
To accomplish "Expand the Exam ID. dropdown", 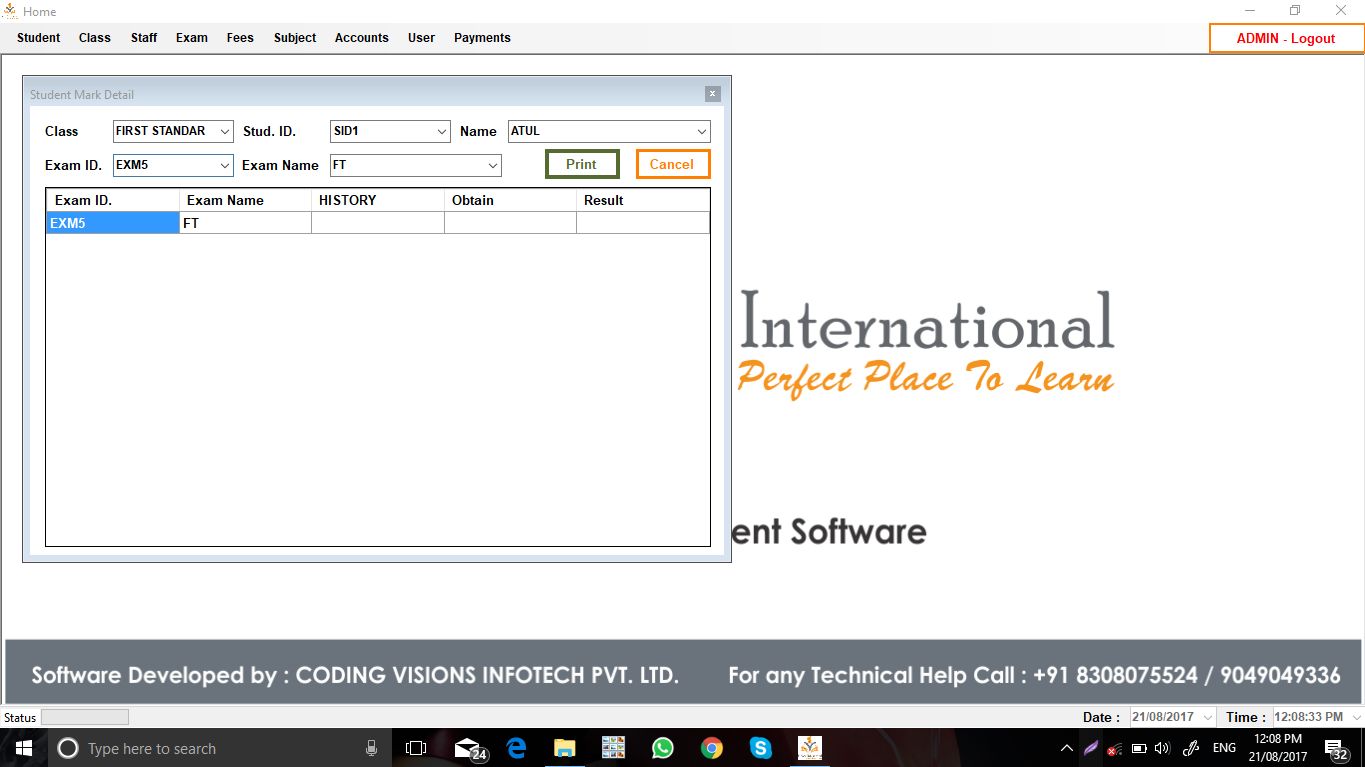I will [225, 165].
